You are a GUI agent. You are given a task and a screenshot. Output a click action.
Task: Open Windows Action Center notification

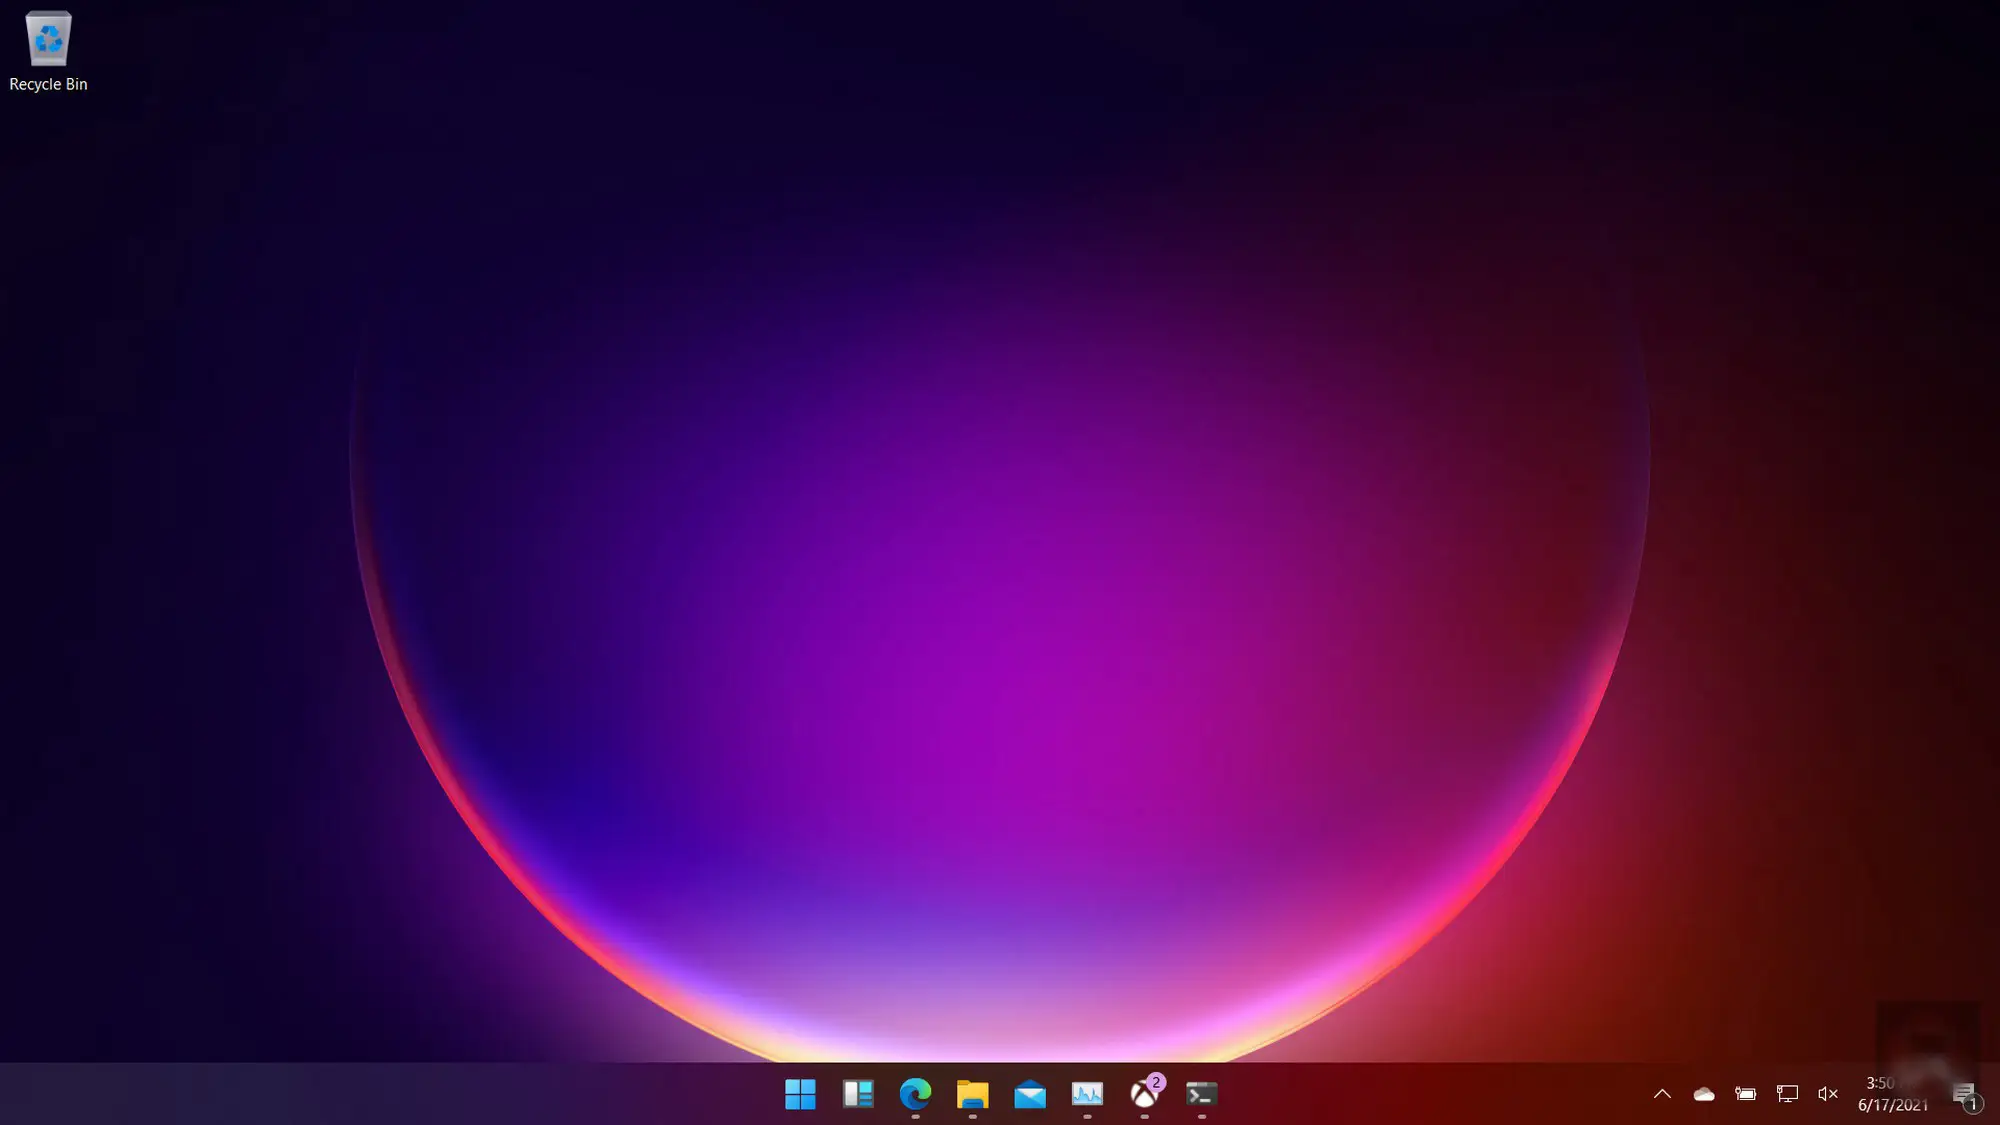click(1967, 1095)
